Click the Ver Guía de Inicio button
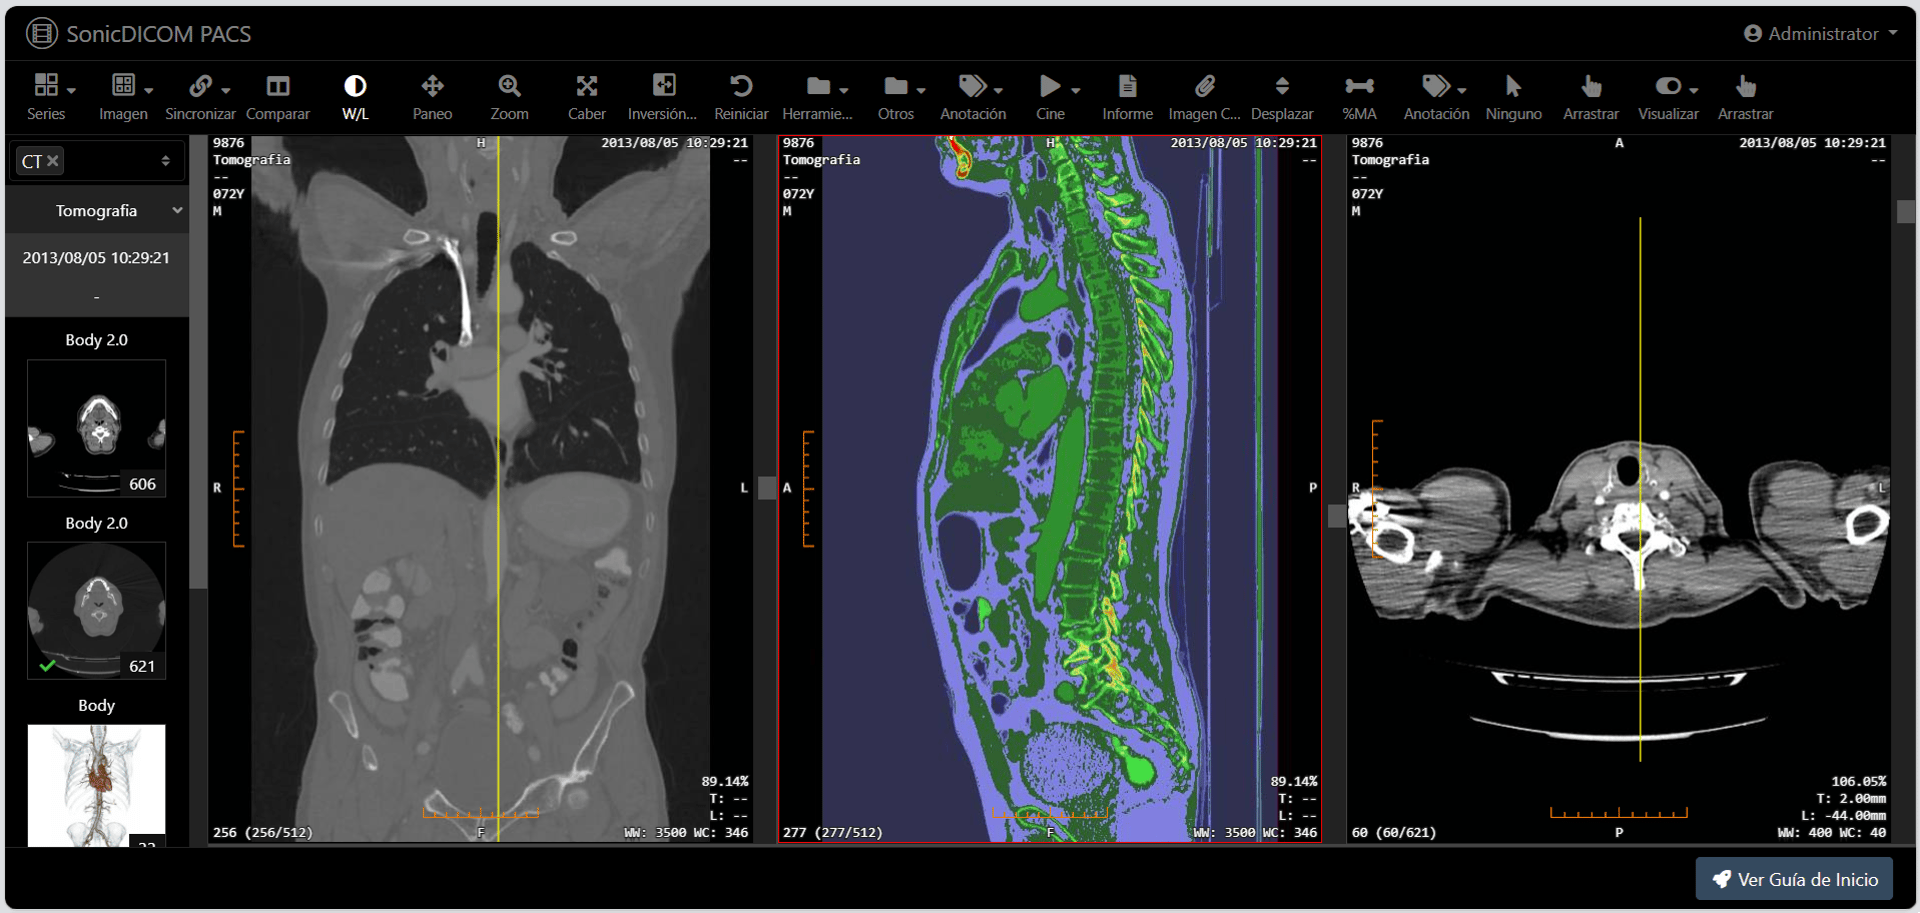 (x=1794, y=879)
